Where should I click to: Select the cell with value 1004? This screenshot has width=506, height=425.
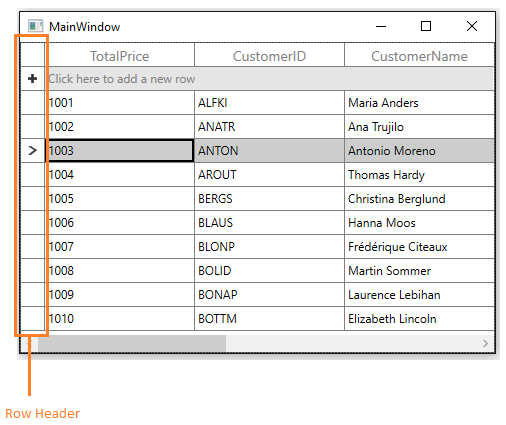(120, 175)
